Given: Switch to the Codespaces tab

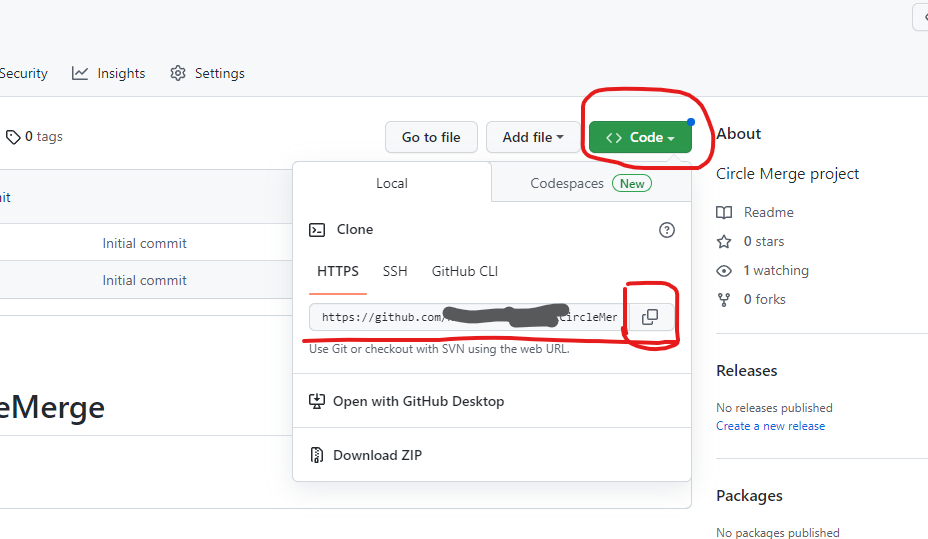Looking at the screenshot, I should tap(591, 183).
